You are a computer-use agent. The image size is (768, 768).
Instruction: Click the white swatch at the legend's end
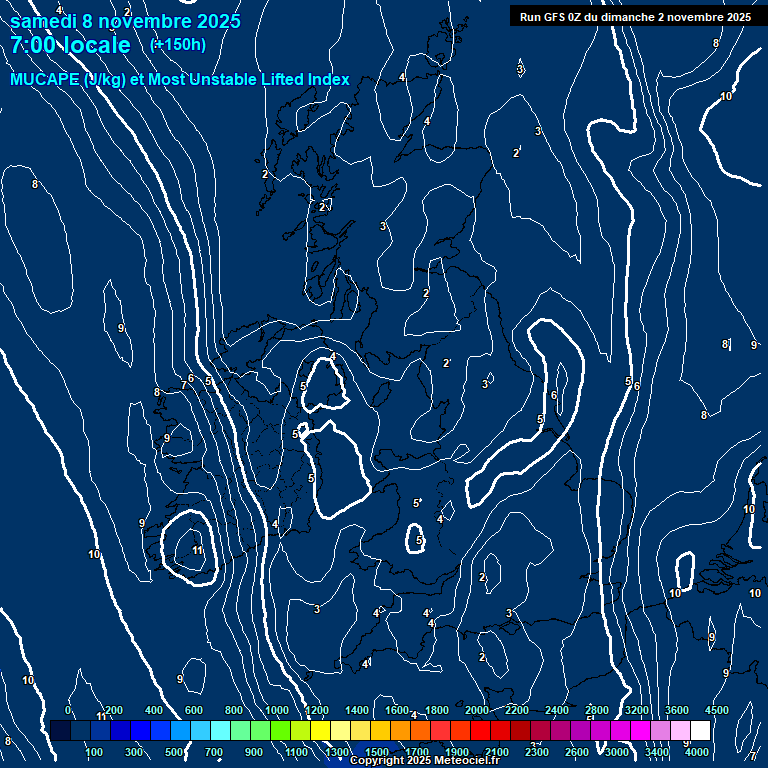[x=700, y=730]
